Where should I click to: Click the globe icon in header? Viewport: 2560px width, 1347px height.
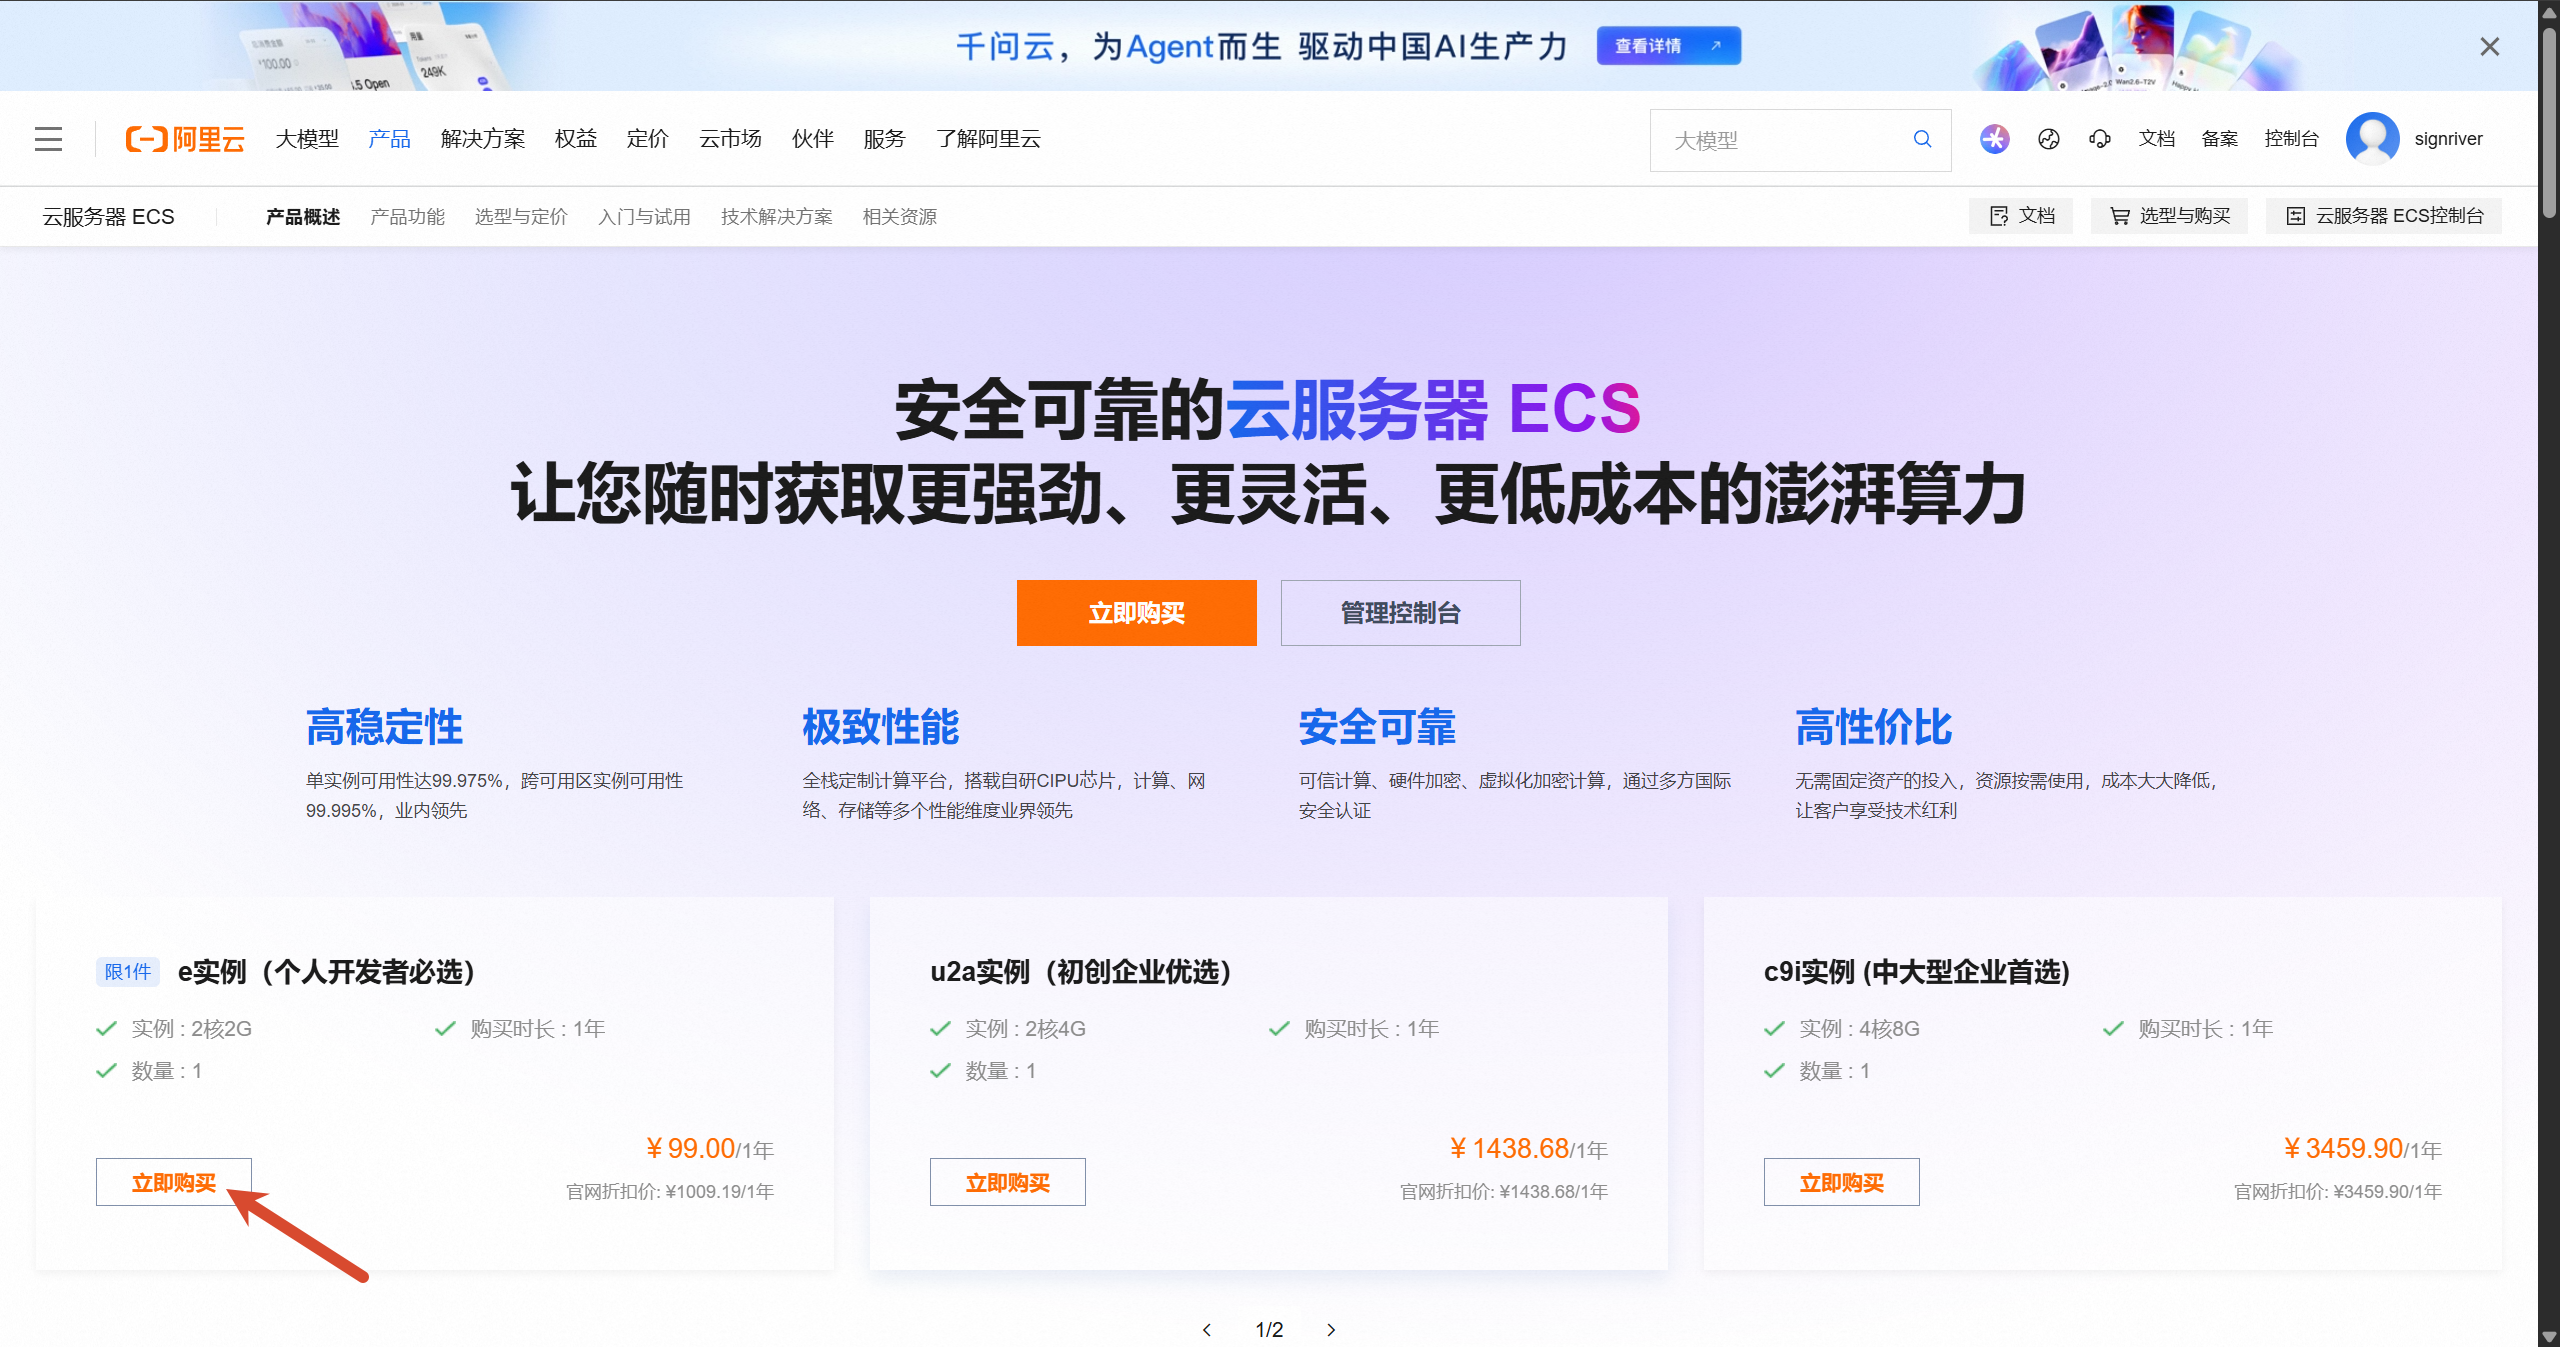[2048, 139]
